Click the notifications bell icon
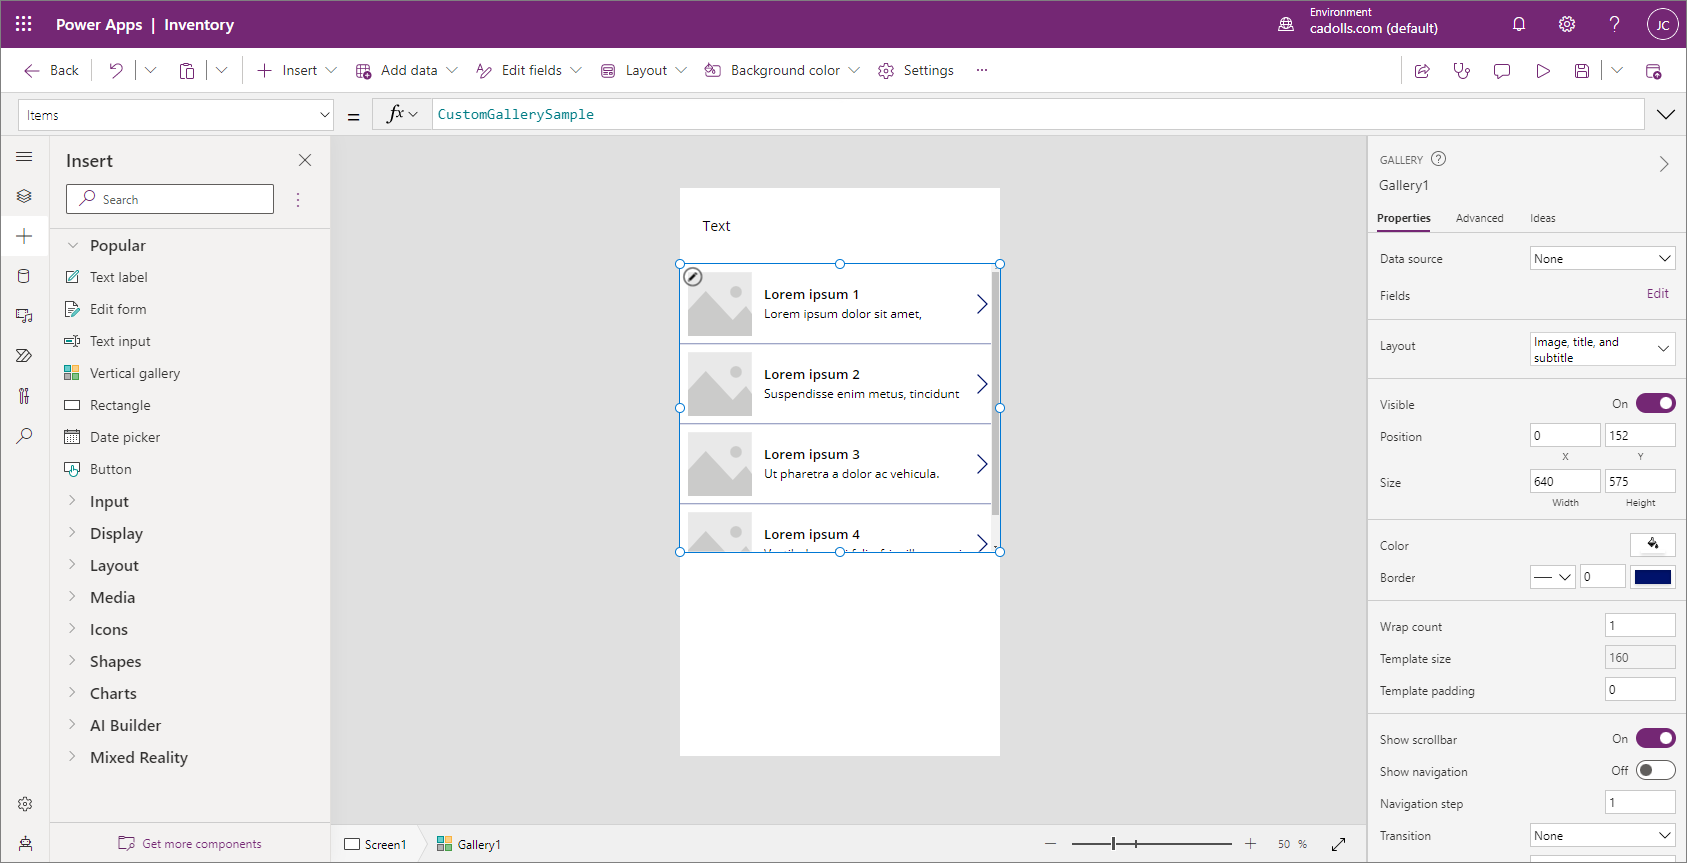The height and width of the screenshot is (863, 1687). [1519, 24]
